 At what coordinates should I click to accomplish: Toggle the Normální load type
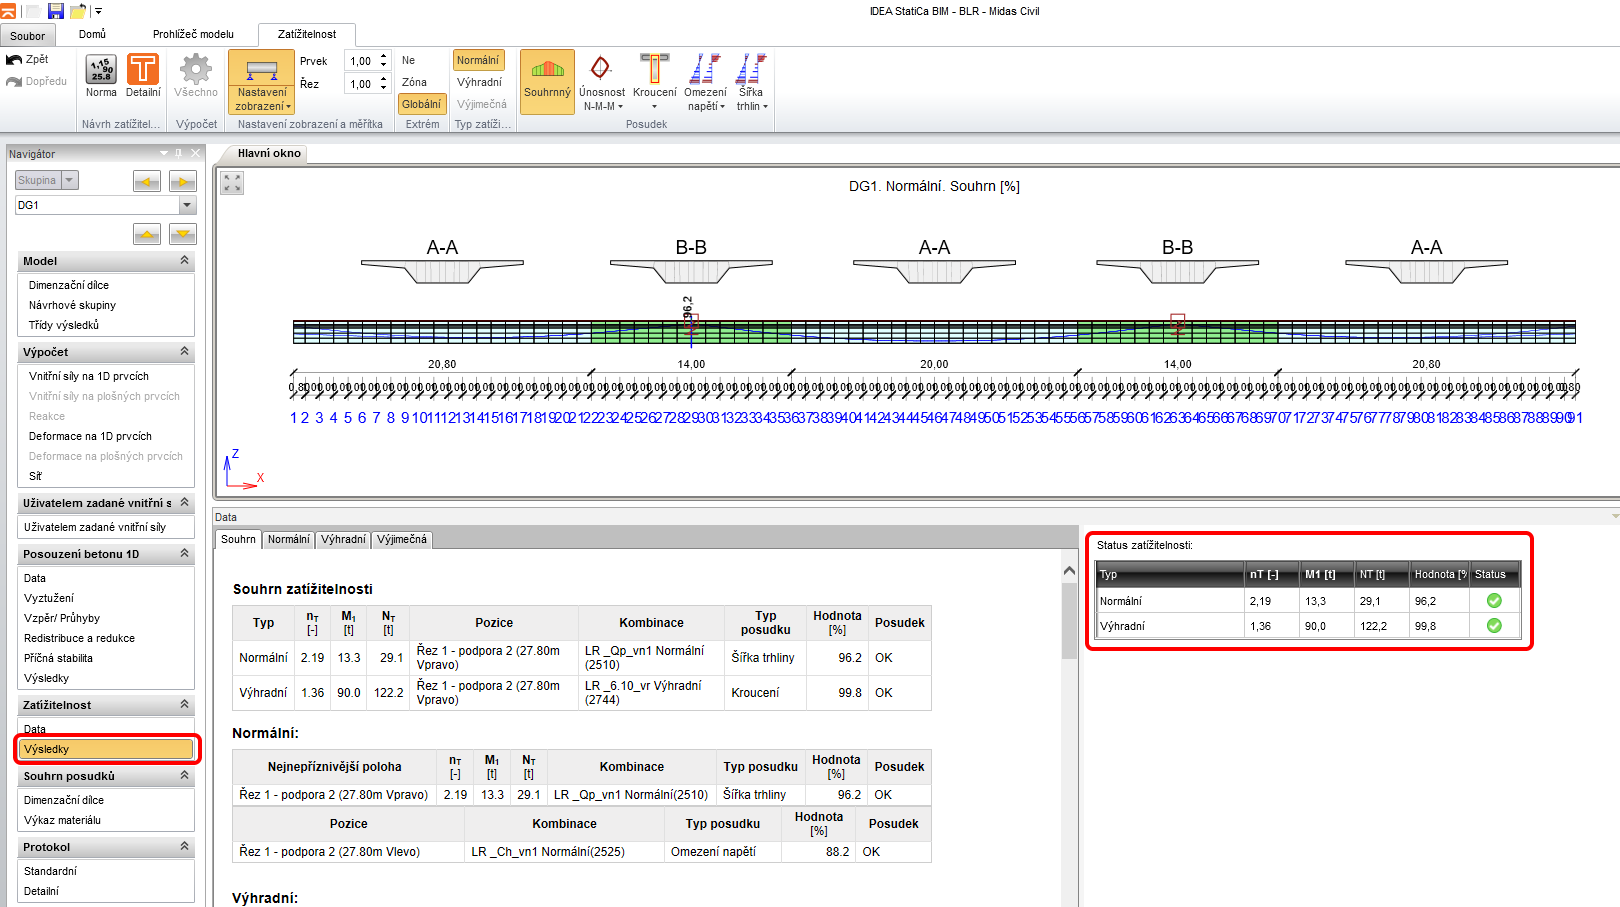pos(478,60)
